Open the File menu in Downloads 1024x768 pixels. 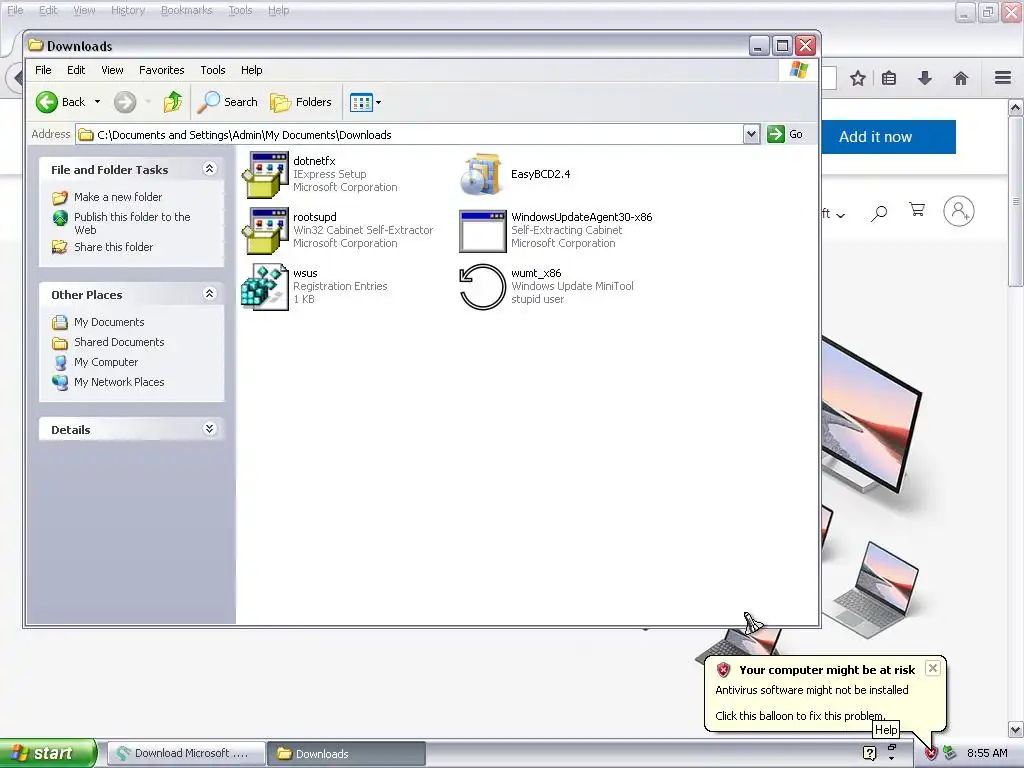(43, 70)
